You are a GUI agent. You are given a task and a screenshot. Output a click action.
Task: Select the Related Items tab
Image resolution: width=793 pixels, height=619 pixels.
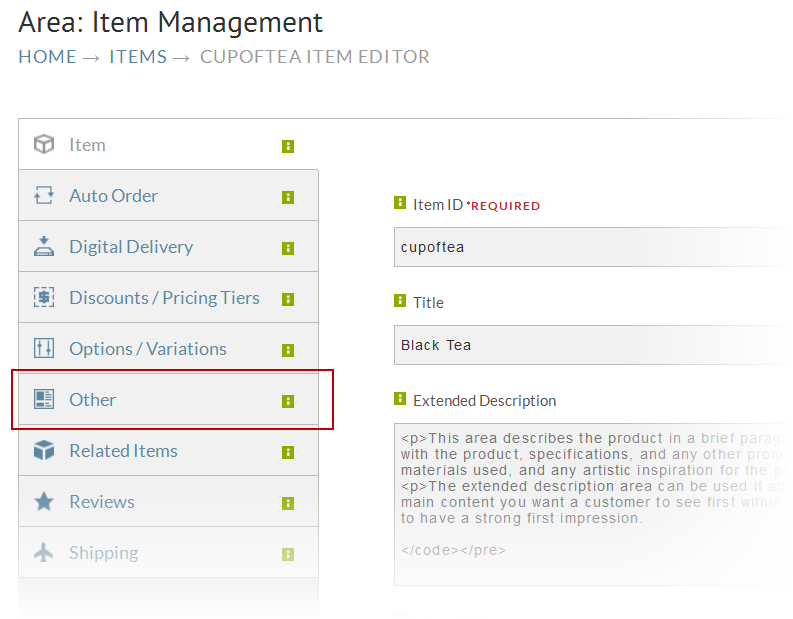[168, 451]
